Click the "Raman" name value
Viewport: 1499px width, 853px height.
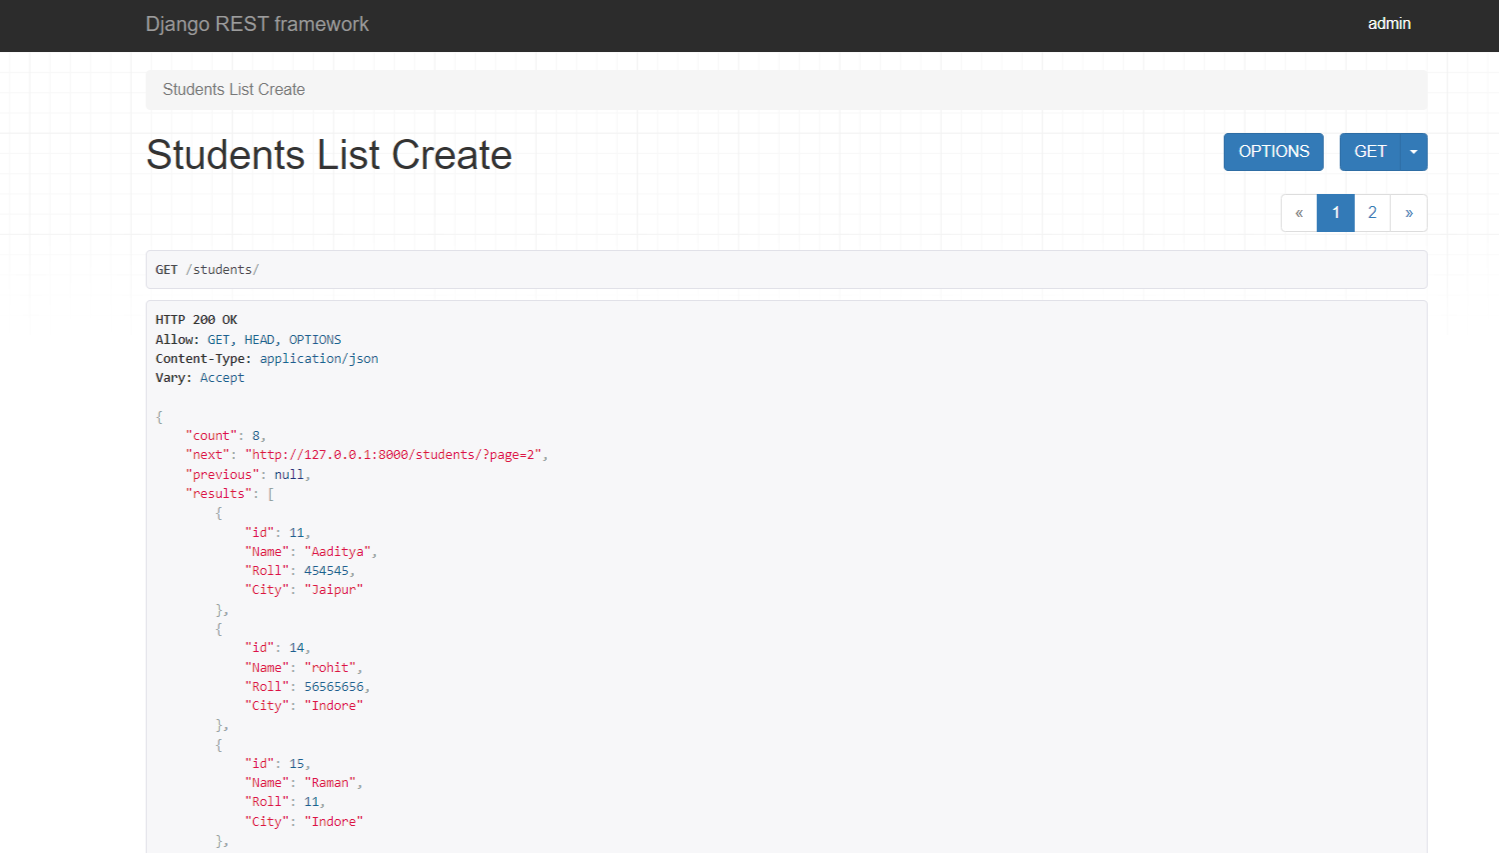330,783
